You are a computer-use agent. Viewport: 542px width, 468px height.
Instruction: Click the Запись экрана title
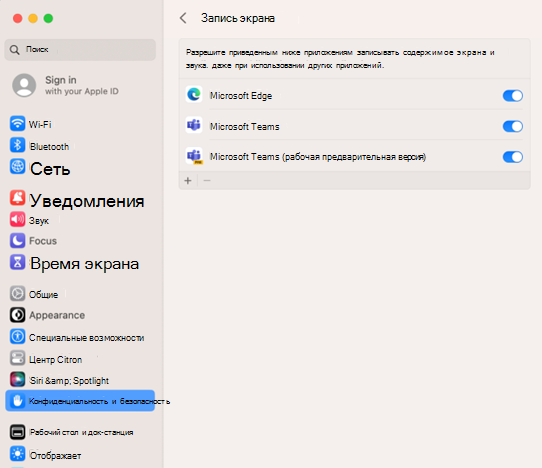coord(238,18)
